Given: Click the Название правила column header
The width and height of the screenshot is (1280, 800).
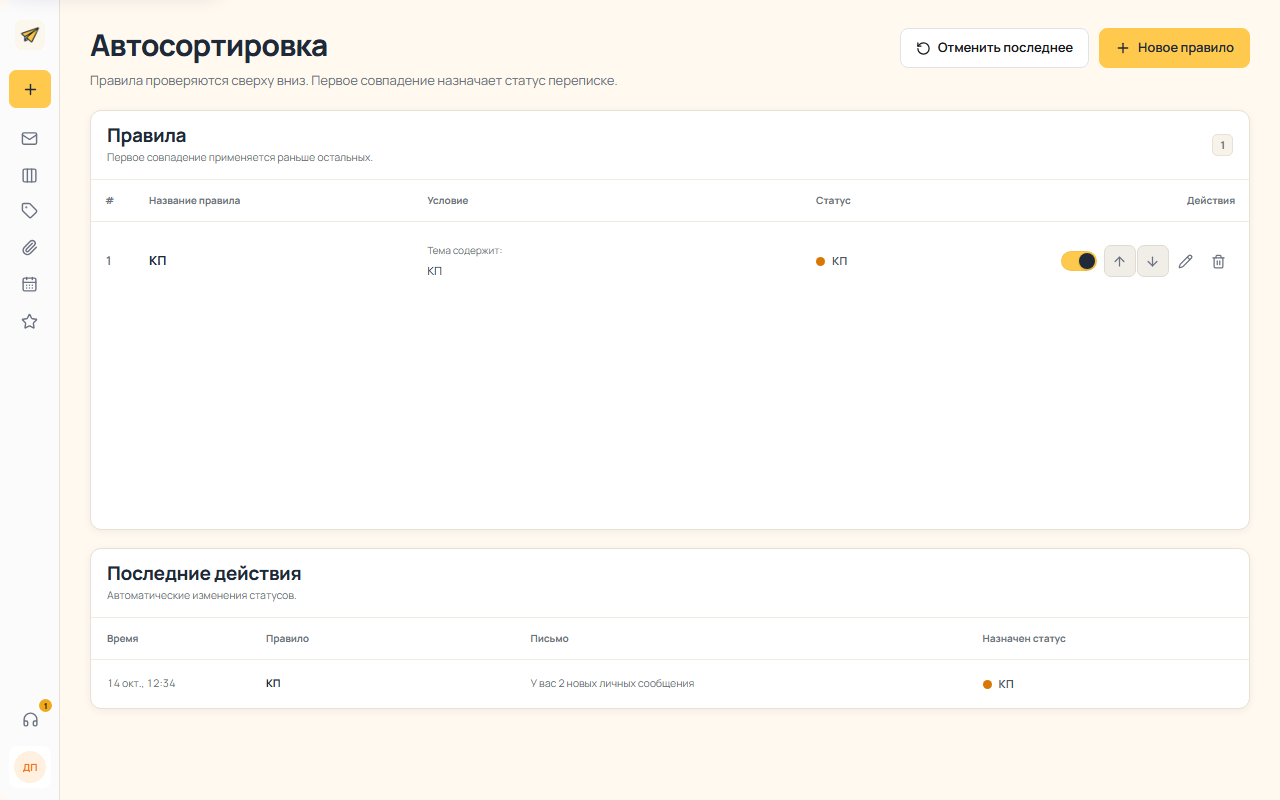Looking at the screenshot, I should coord(194,201).
